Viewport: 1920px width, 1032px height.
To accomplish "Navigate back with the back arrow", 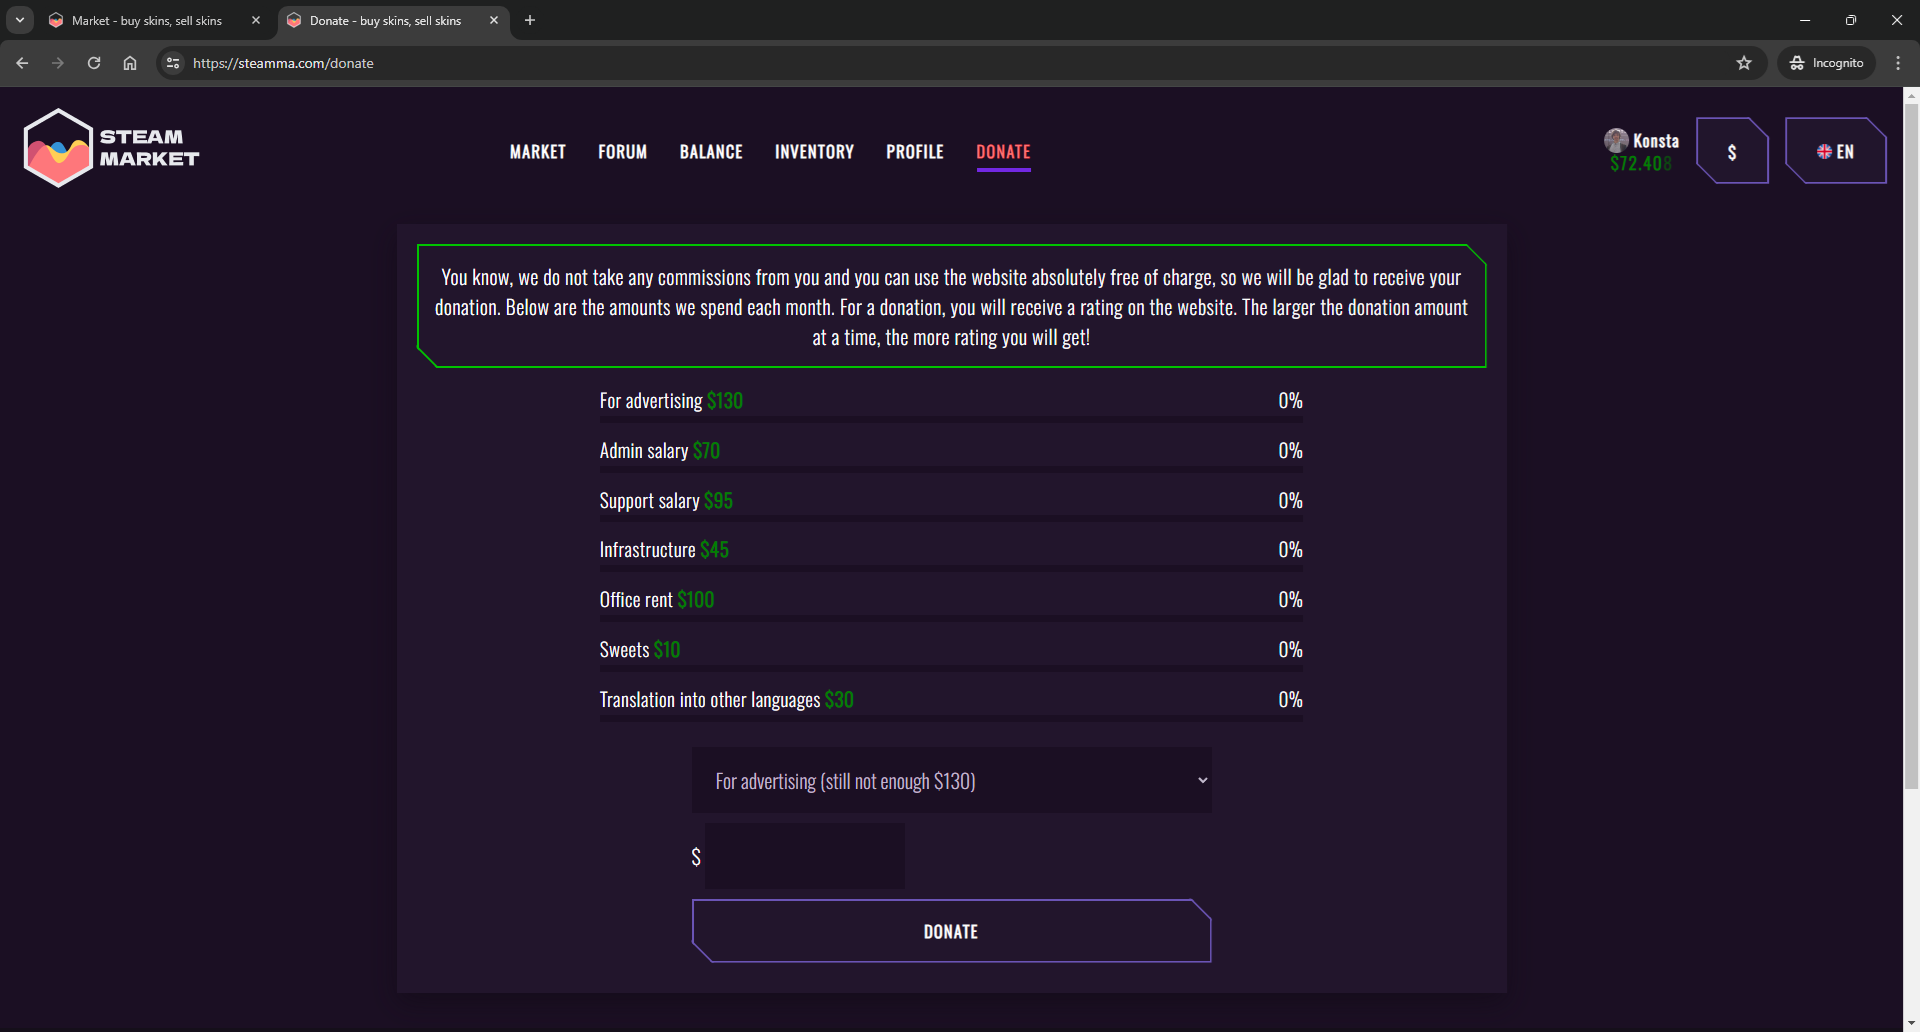I will tap(22, 63).
